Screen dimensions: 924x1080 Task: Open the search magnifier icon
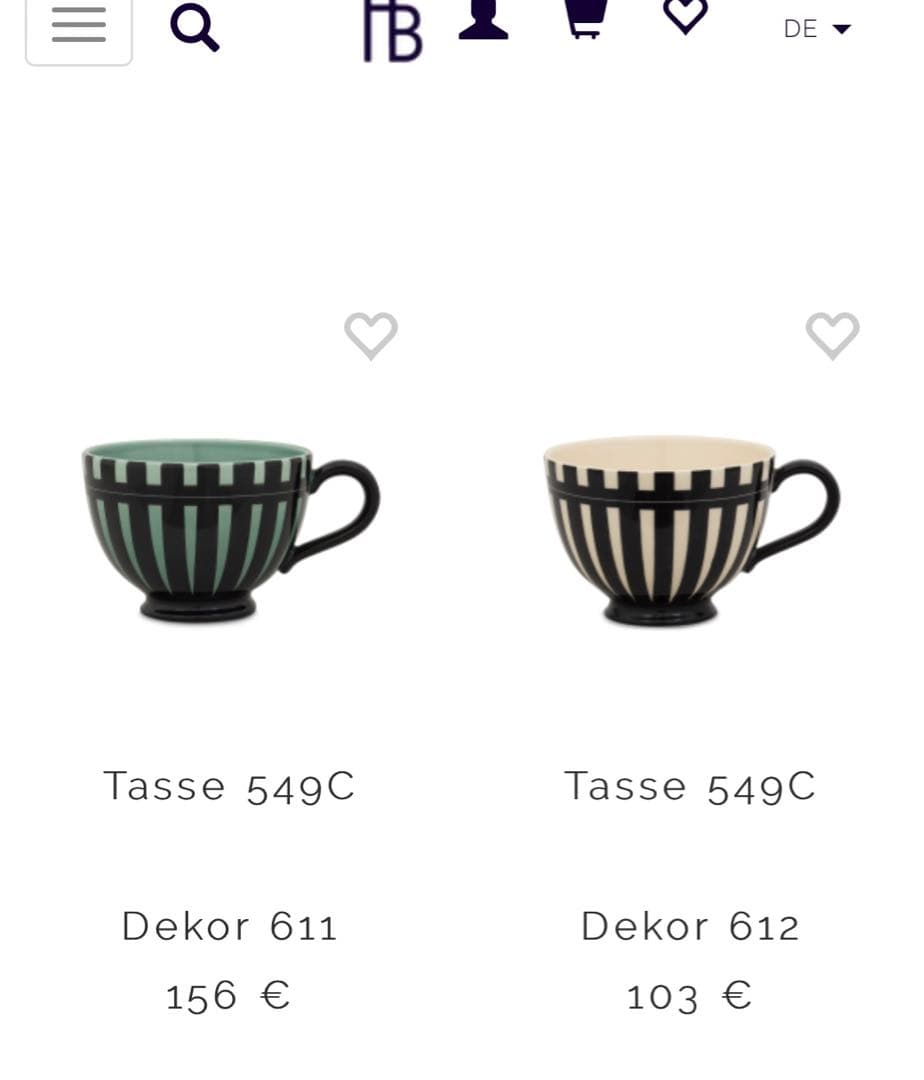click(x=195, y=28)
